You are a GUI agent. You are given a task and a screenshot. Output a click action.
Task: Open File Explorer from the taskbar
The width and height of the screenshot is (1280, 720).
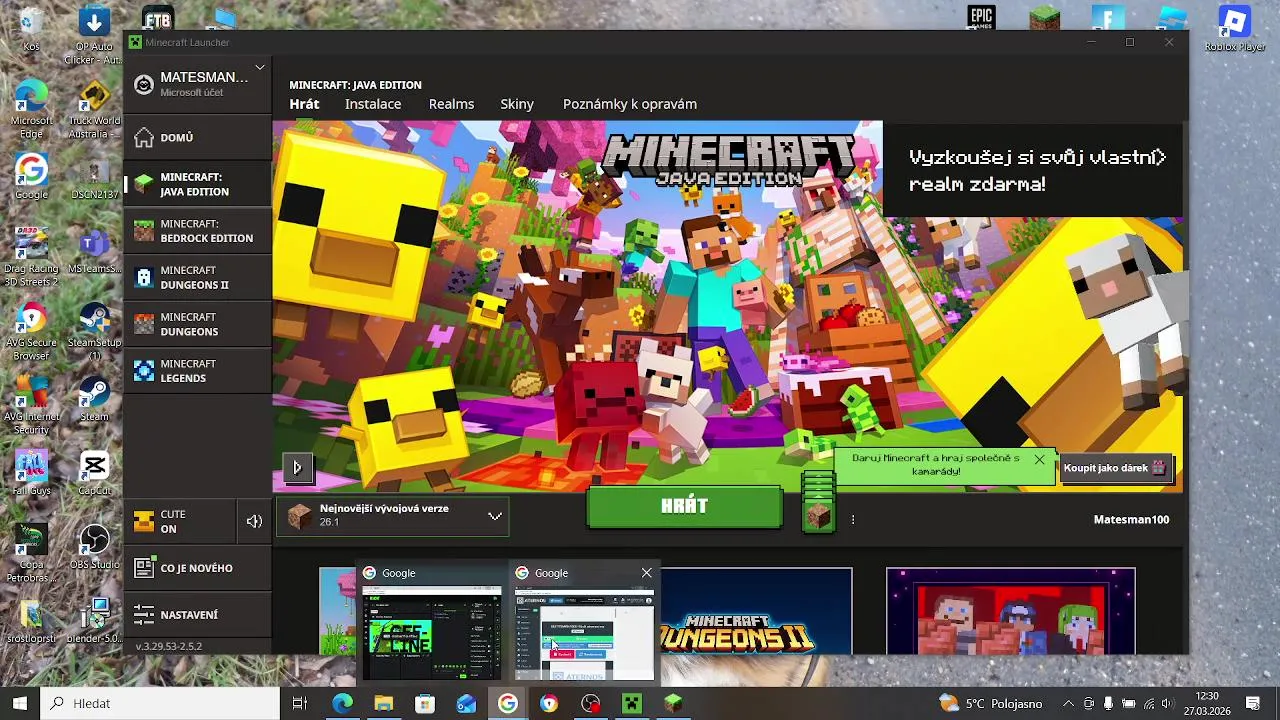click(383, 703)
